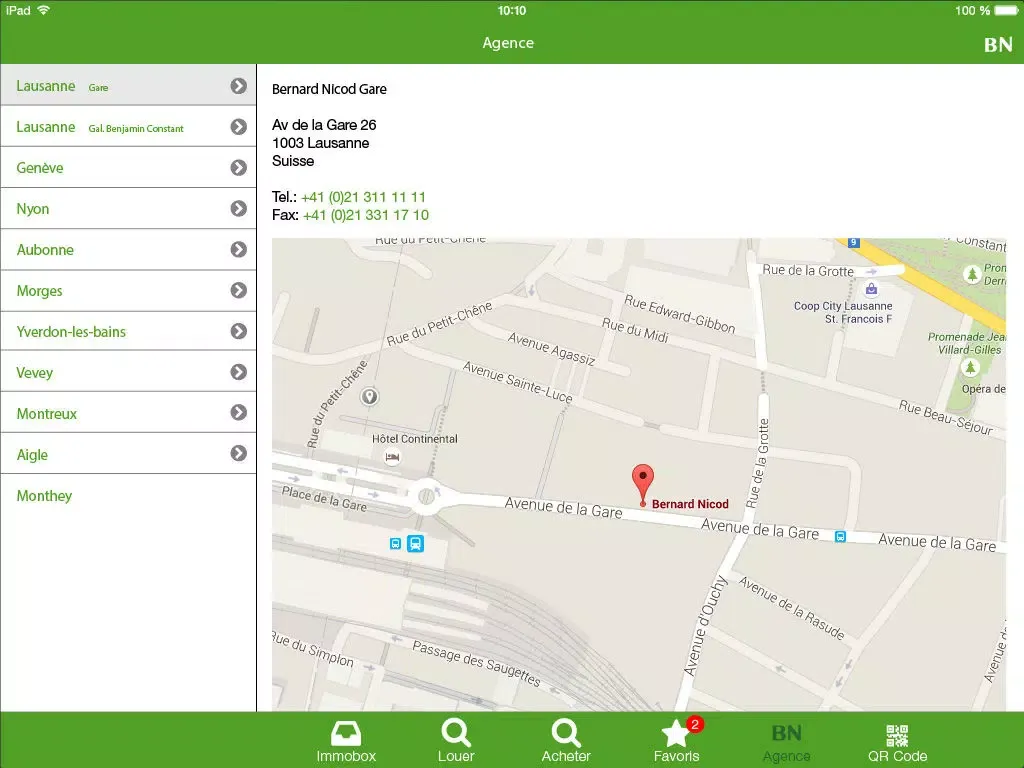
Task: Click the small bus icon beside train icon
Action: (395, 543)
